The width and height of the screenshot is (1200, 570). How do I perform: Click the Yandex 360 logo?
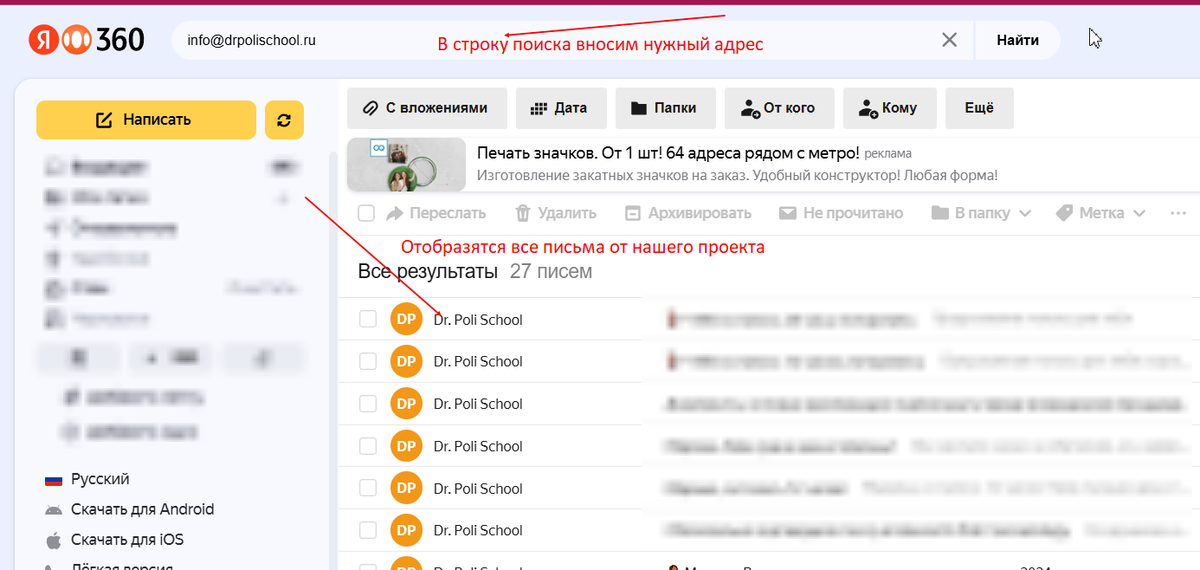point(87,40)
